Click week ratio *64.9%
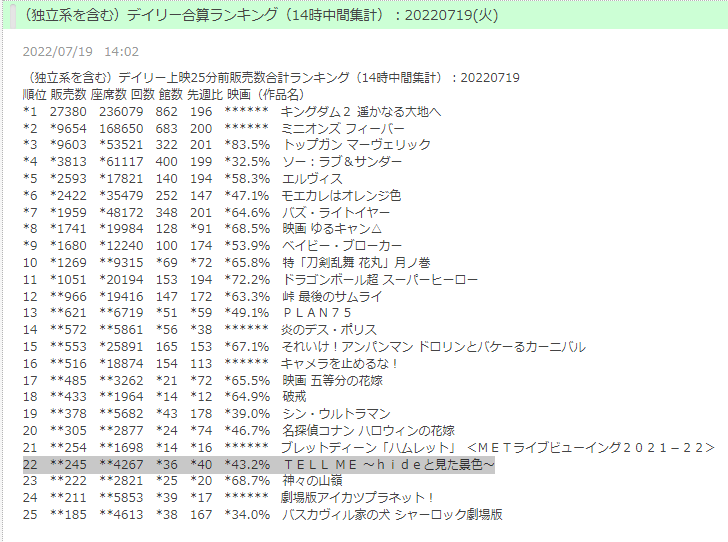This screenshot has width=728, height=542. (247, 397)
